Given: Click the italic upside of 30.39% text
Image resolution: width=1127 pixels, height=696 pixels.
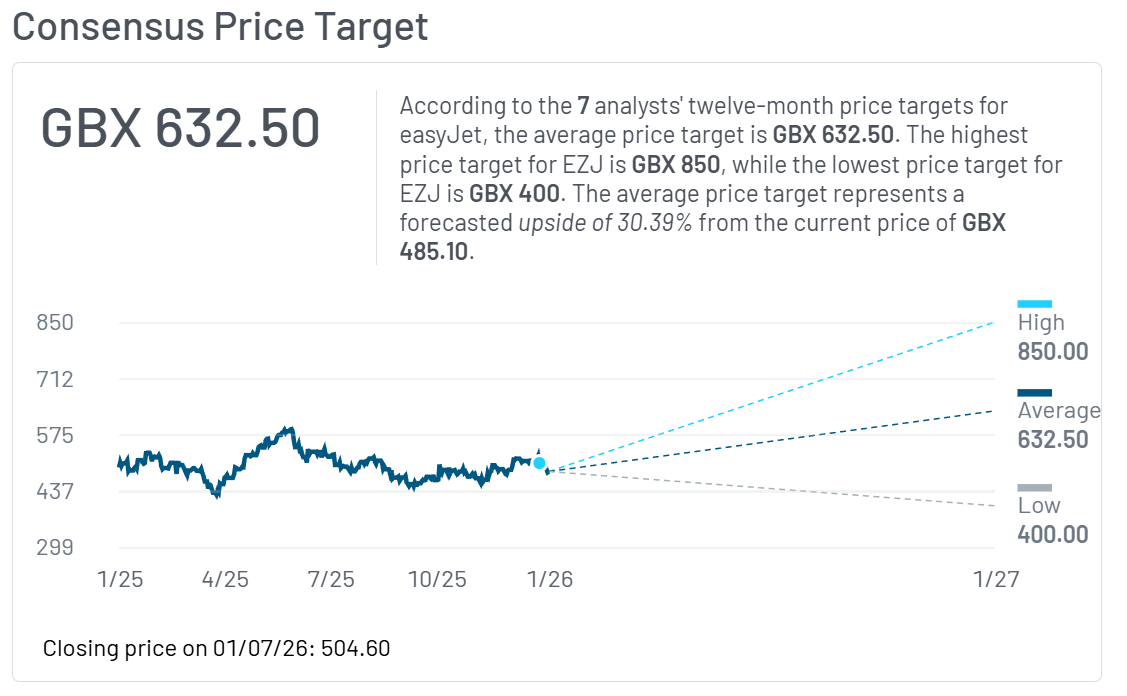Looking at the screenshot, I should (605, 222).
